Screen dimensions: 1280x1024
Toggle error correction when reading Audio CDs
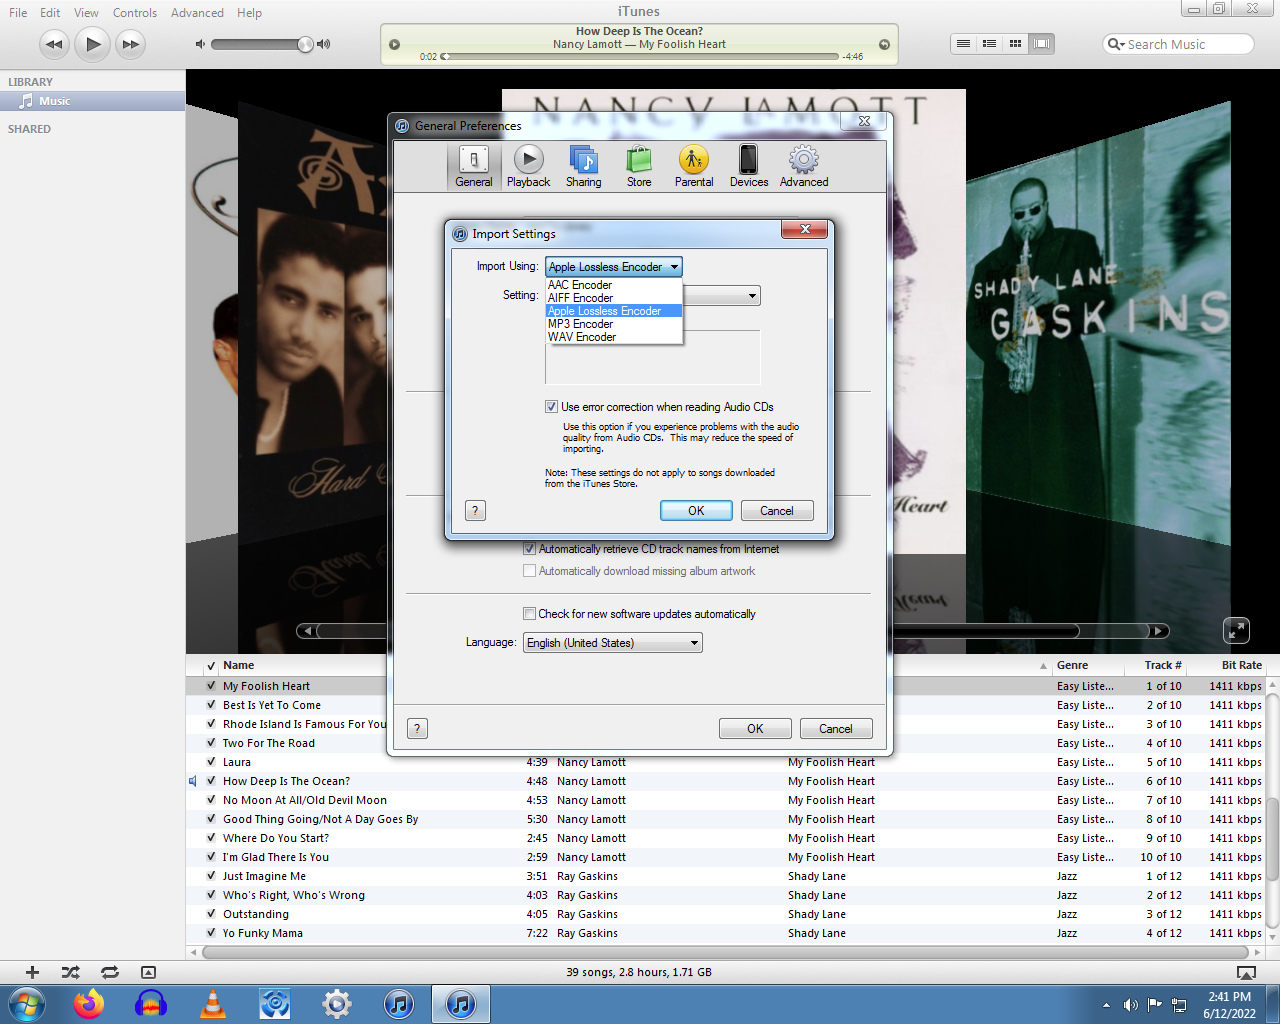551,407
